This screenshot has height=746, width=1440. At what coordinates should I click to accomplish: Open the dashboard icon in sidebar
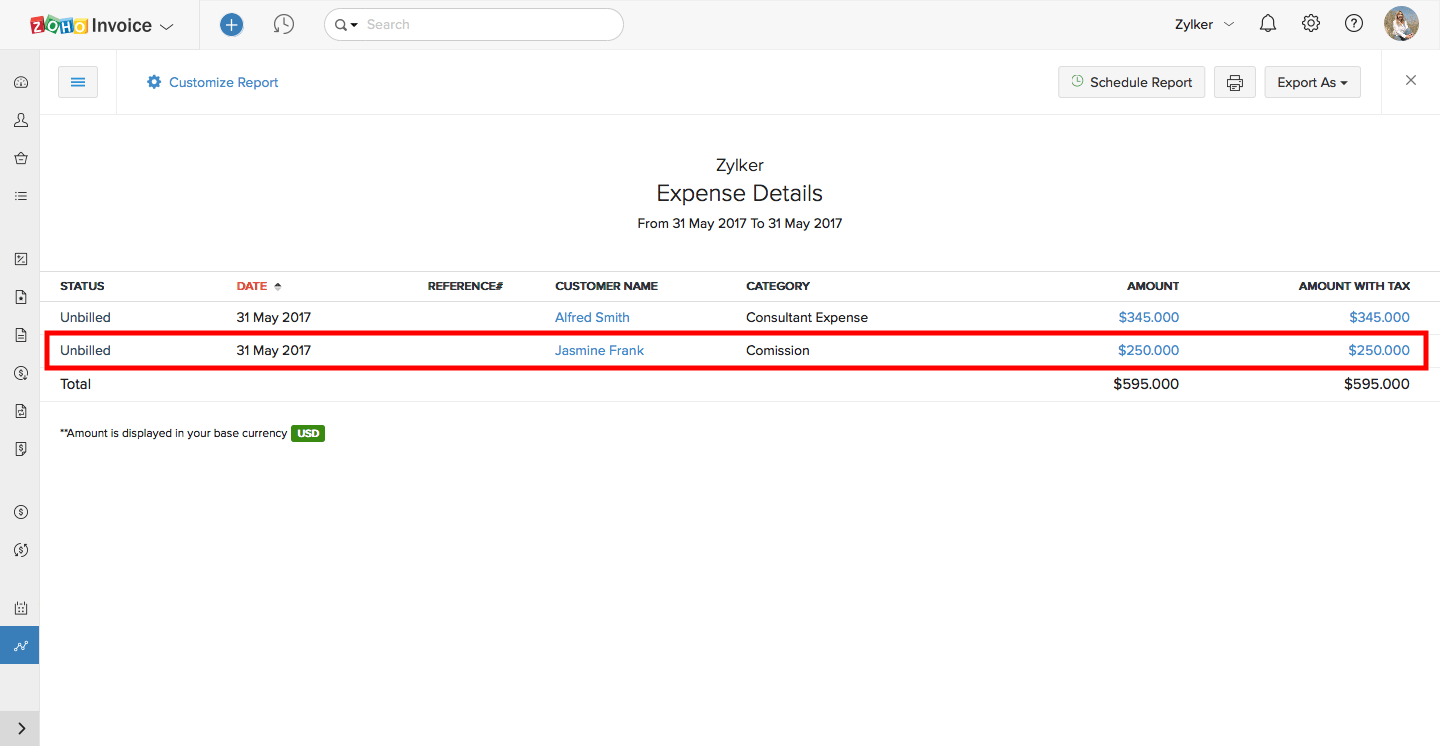click(20, 82)
